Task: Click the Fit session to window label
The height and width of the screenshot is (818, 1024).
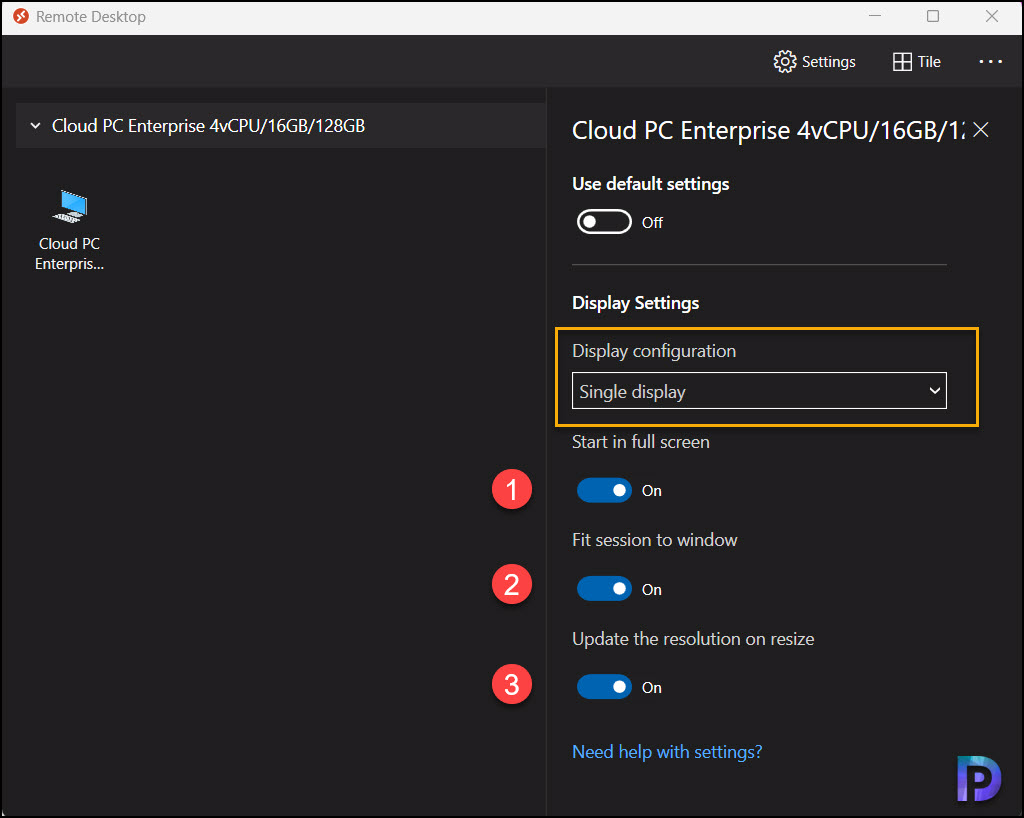Action: pyautogui.click(x=654, y=540)
